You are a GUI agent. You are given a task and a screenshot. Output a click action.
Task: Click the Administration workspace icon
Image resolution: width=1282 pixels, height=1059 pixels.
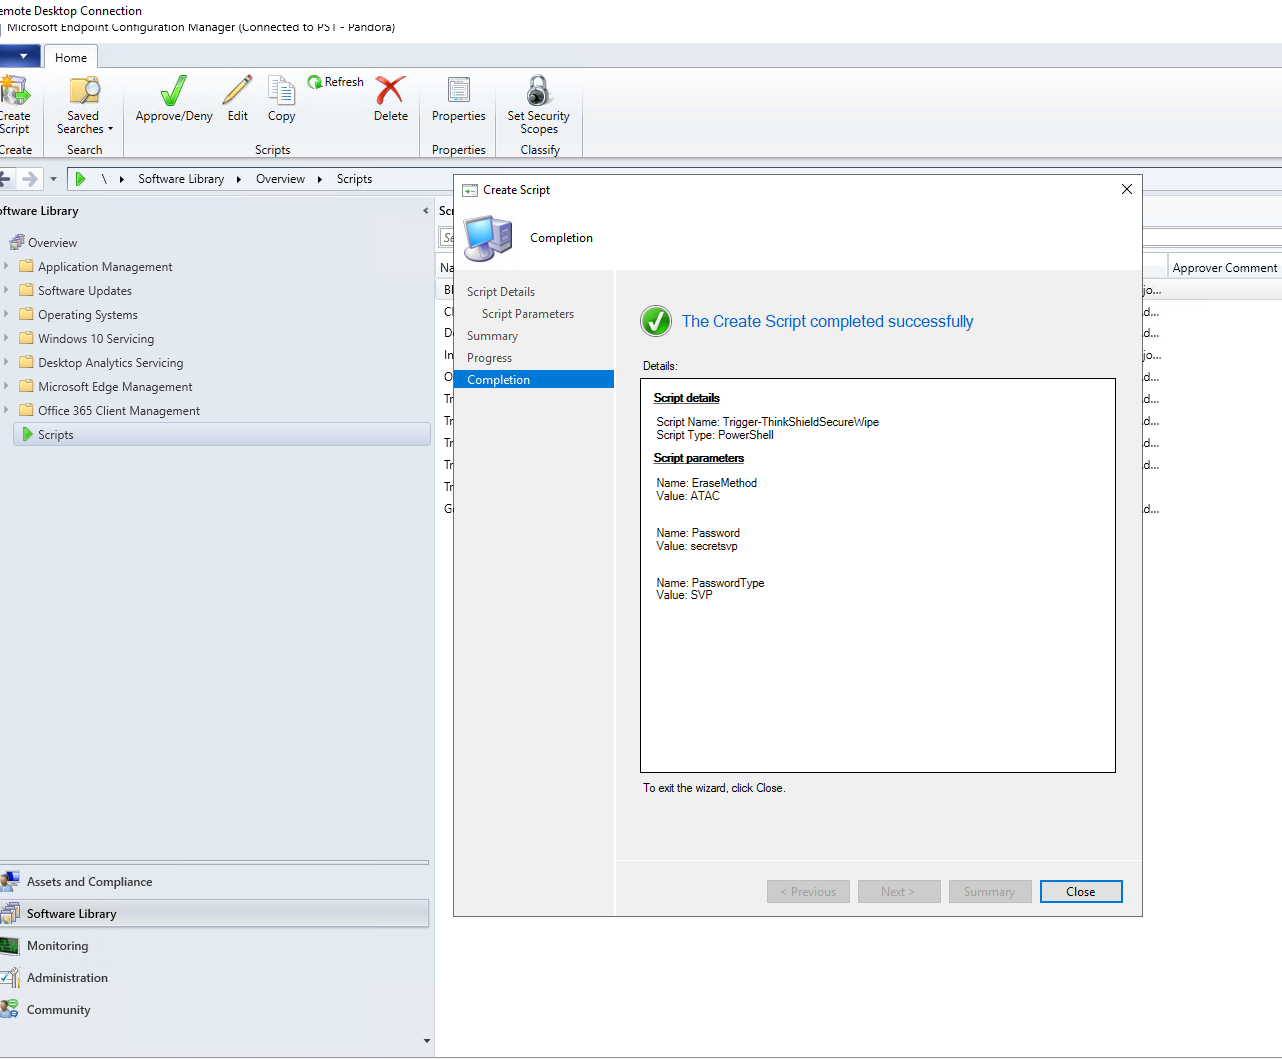[x=10, y=977]
